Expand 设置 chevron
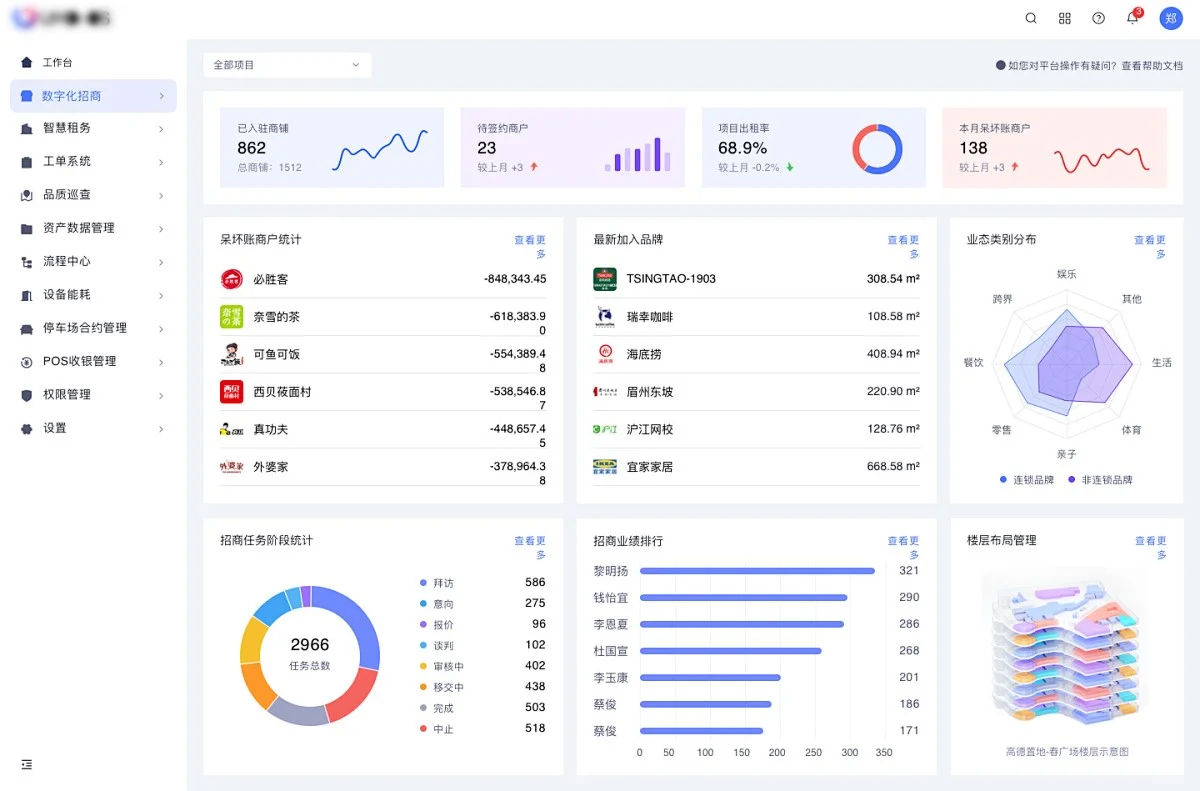This screenshot has width=1200, height=791. pyautogui.click(x=161, y=429)
